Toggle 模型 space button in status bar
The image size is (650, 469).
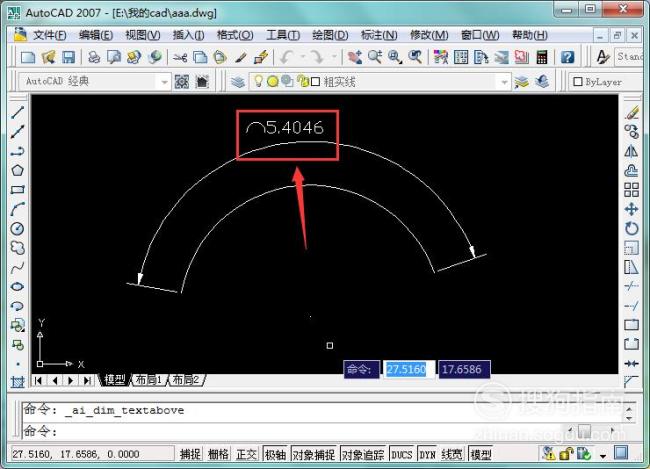click(481, 454)
